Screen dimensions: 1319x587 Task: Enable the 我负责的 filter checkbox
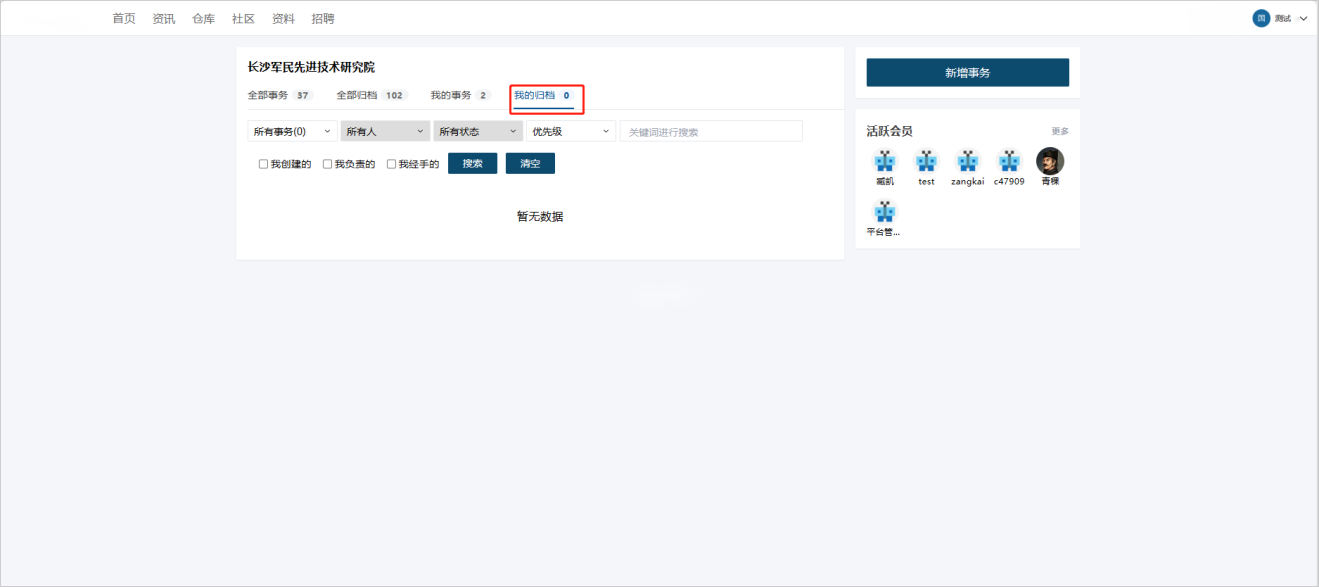[x=327, y=164]
